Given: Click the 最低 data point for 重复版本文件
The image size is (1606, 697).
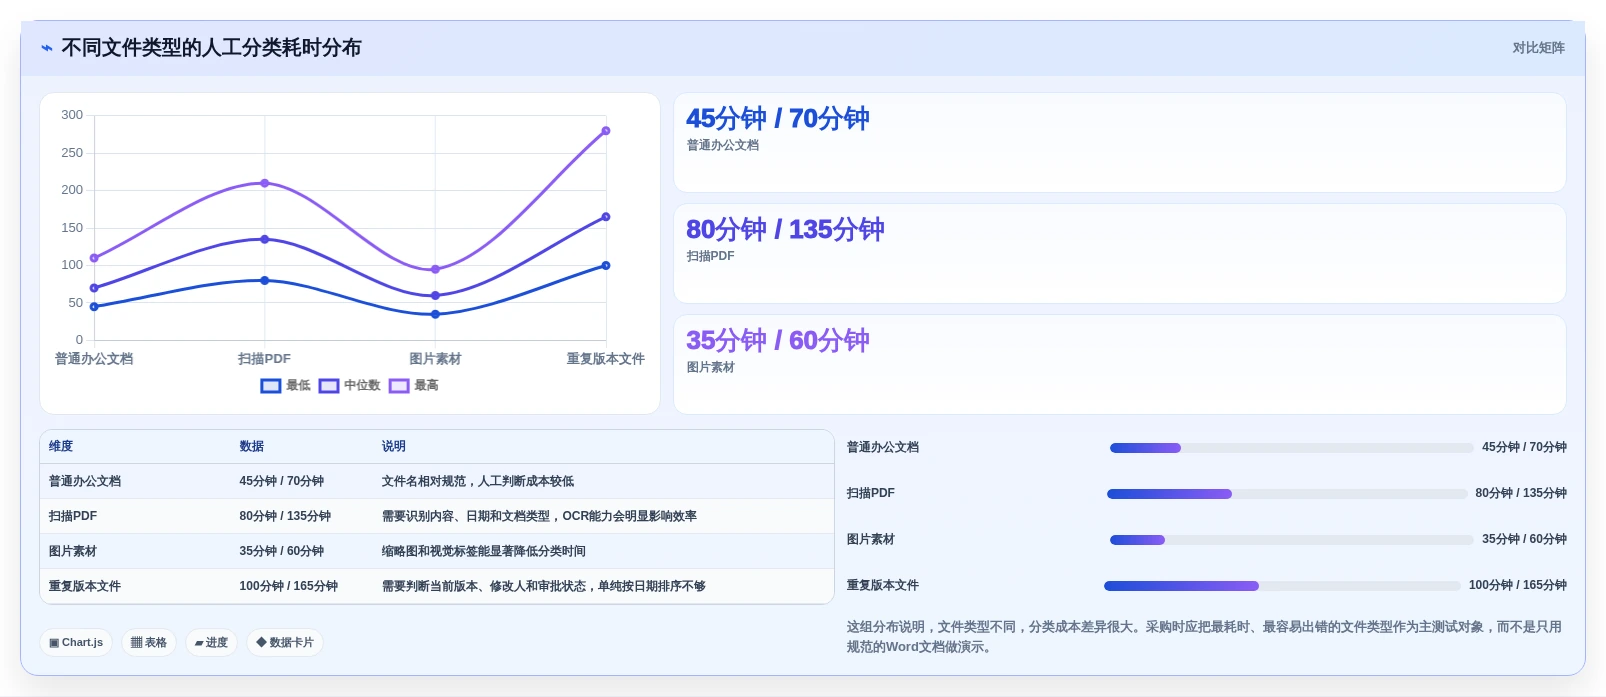Looking at the screenshot, I should (606, 266).
